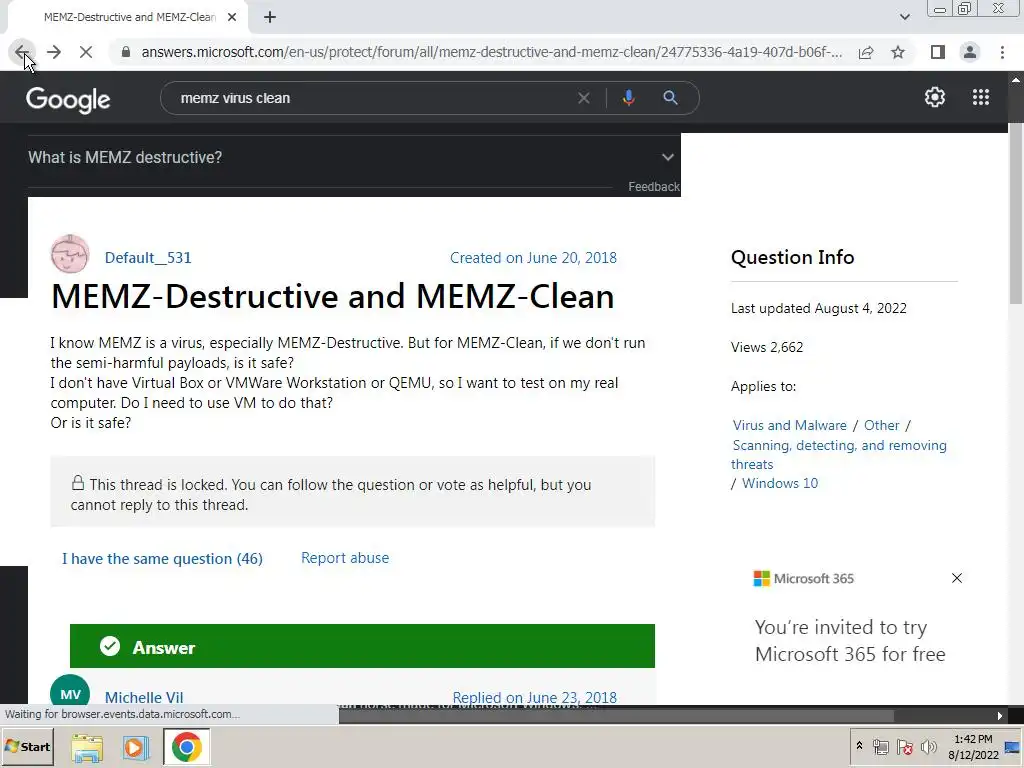Viewport: 1024px width, 768px height.
Task: Open the Default__531 user profile link
Action: point(148,258)
